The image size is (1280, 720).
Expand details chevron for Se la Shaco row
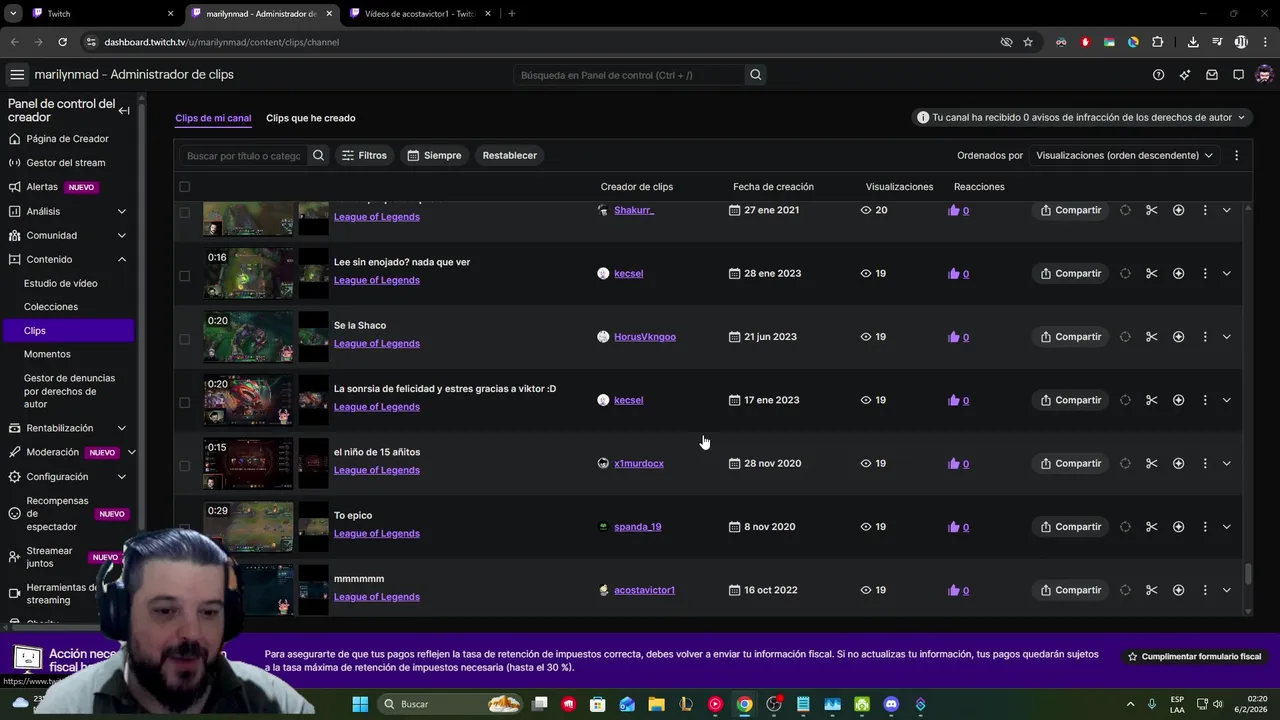pos(1226,337)
